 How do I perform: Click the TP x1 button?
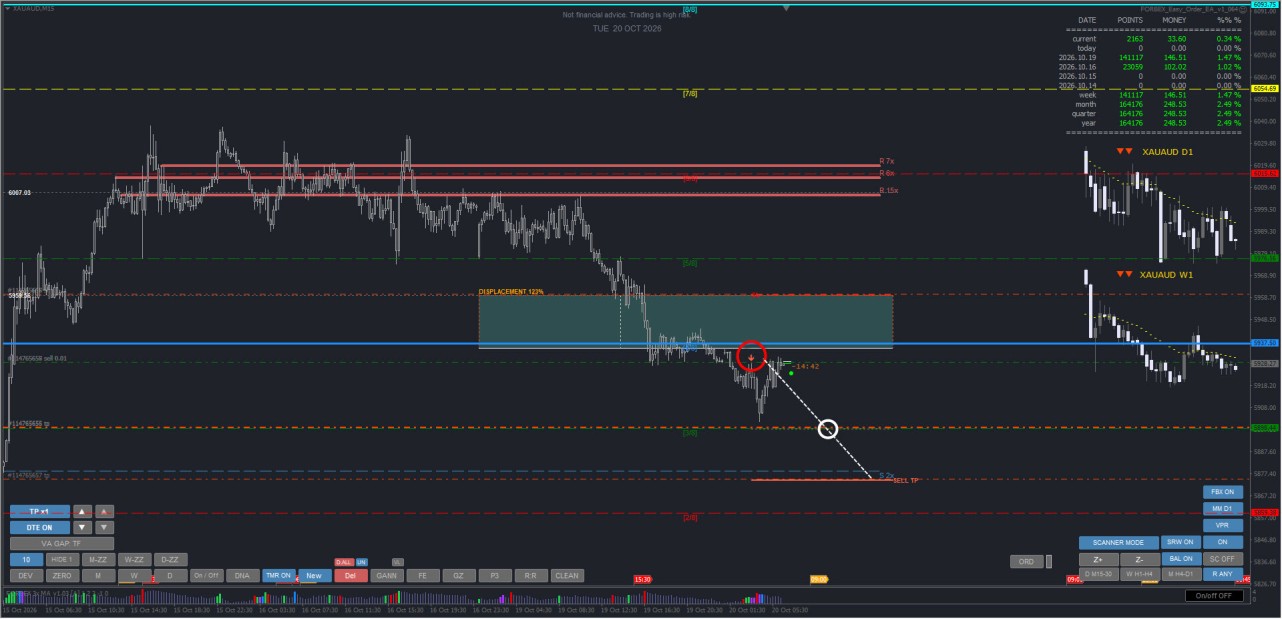point(40,511)
